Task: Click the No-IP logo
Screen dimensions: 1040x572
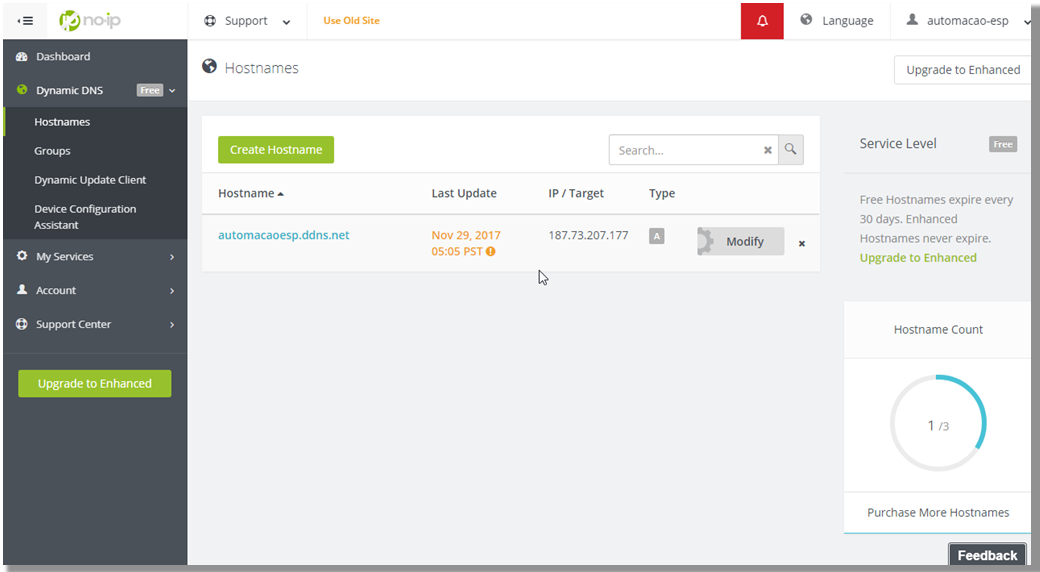Action: click(x=90, y=21)
